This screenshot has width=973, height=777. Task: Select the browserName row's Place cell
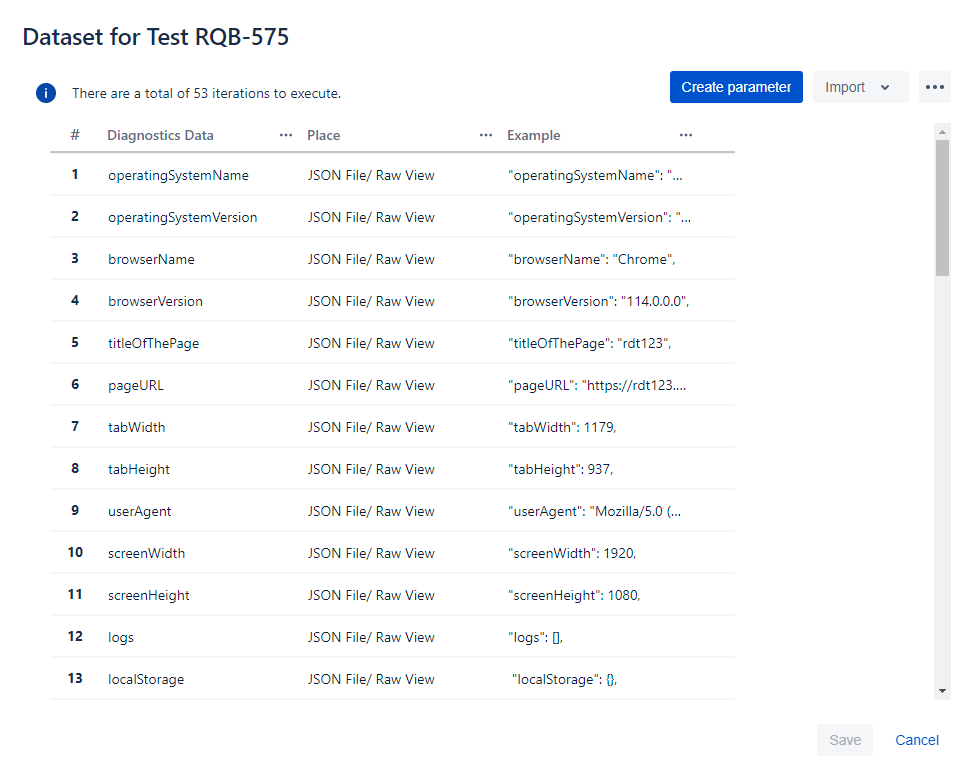click(x=371, y=259)
